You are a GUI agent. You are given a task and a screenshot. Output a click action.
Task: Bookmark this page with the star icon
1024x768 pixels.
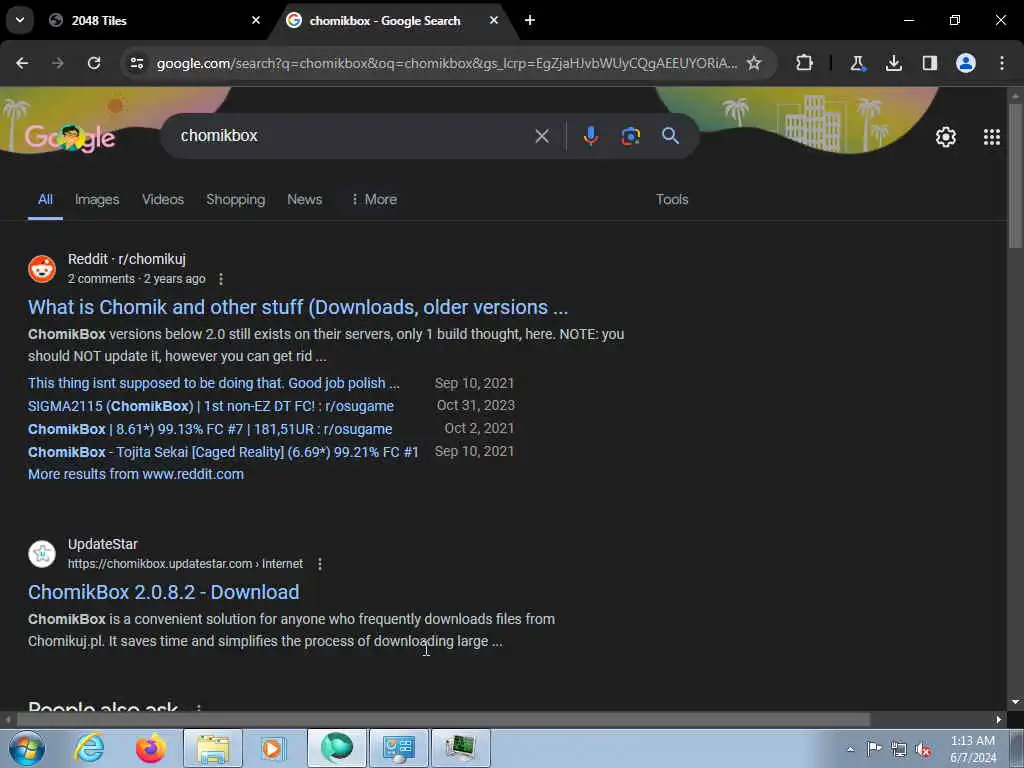[x=754, y=63]
